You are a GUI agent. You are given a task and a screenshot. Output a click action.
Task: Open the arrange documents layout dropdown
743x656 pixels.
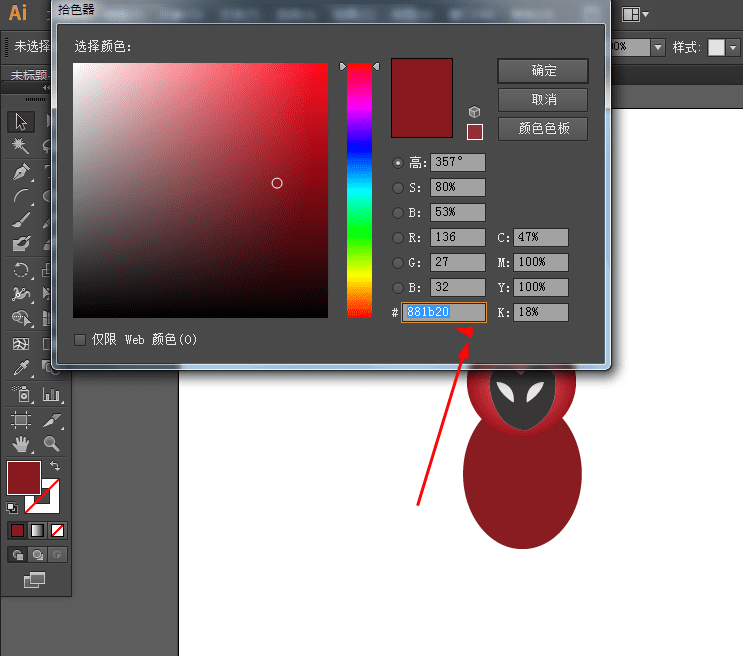coord(636,14)
